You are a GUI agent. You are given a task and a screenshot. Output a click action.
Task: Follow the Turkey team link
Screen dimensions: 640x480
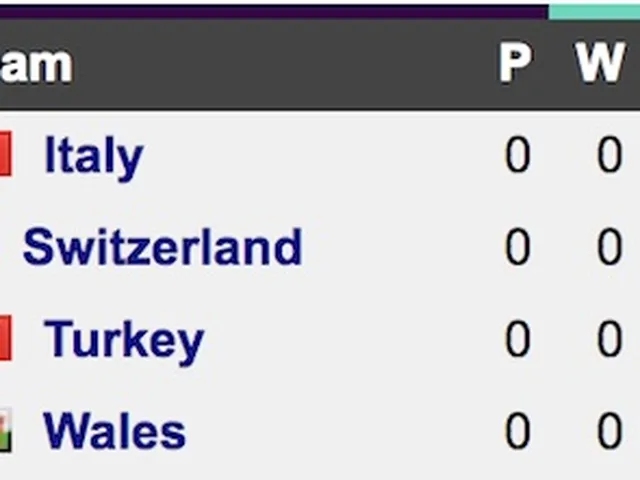click(124, 340)
